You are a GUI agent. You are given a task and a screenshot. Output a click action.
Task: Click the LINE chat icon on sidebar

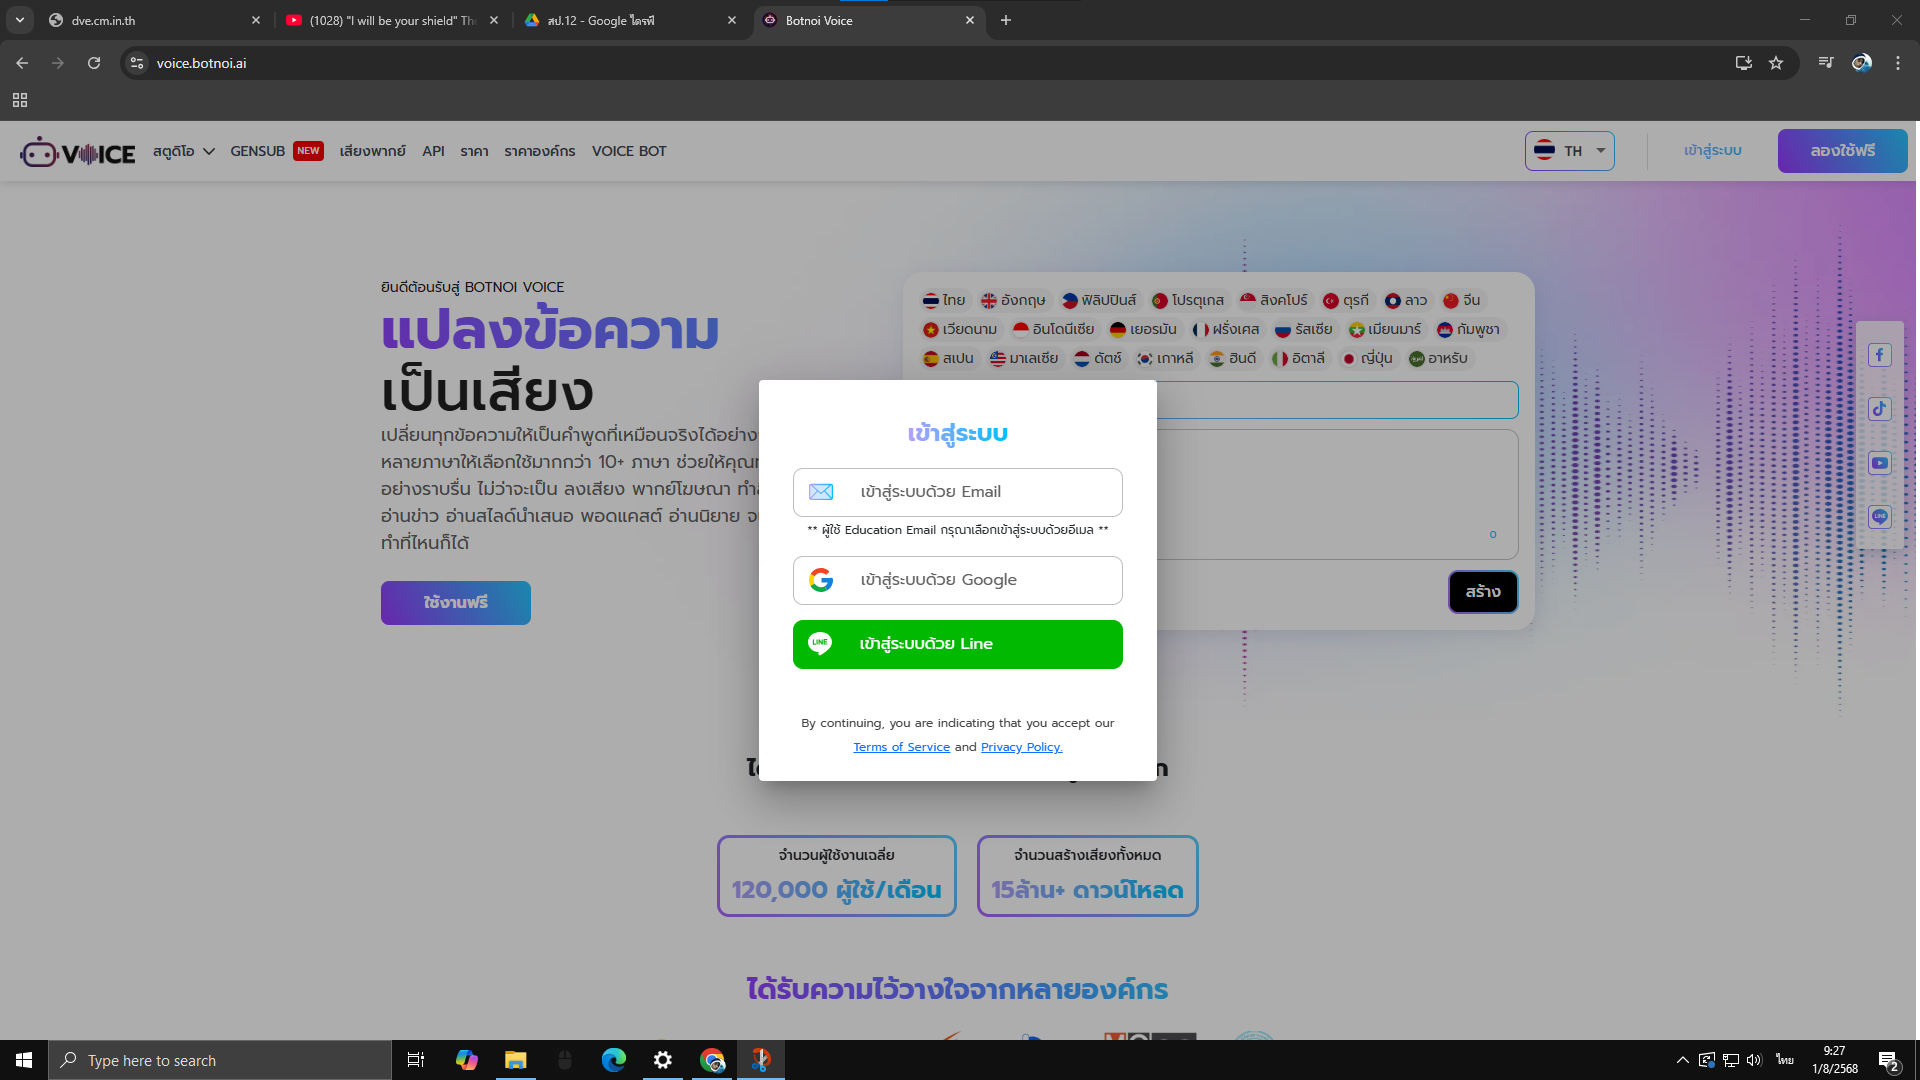(1880, 517)
